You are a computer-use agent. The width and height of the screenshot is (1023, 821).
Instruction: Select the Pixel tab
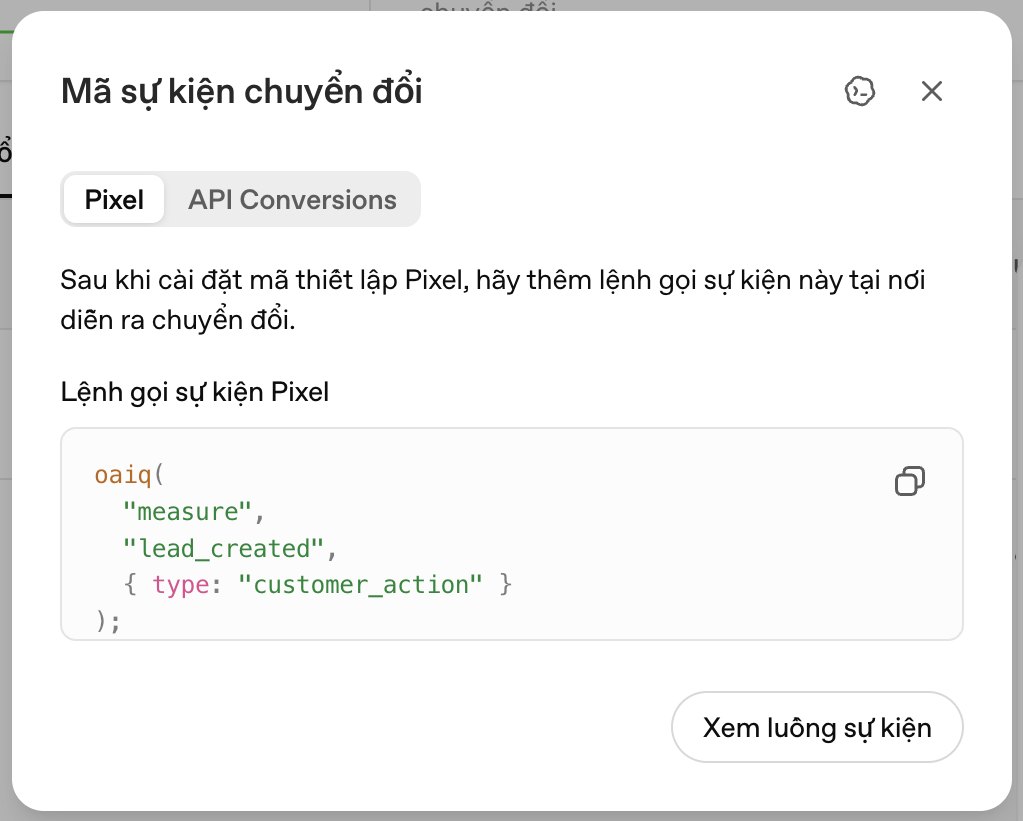[114, 199]
